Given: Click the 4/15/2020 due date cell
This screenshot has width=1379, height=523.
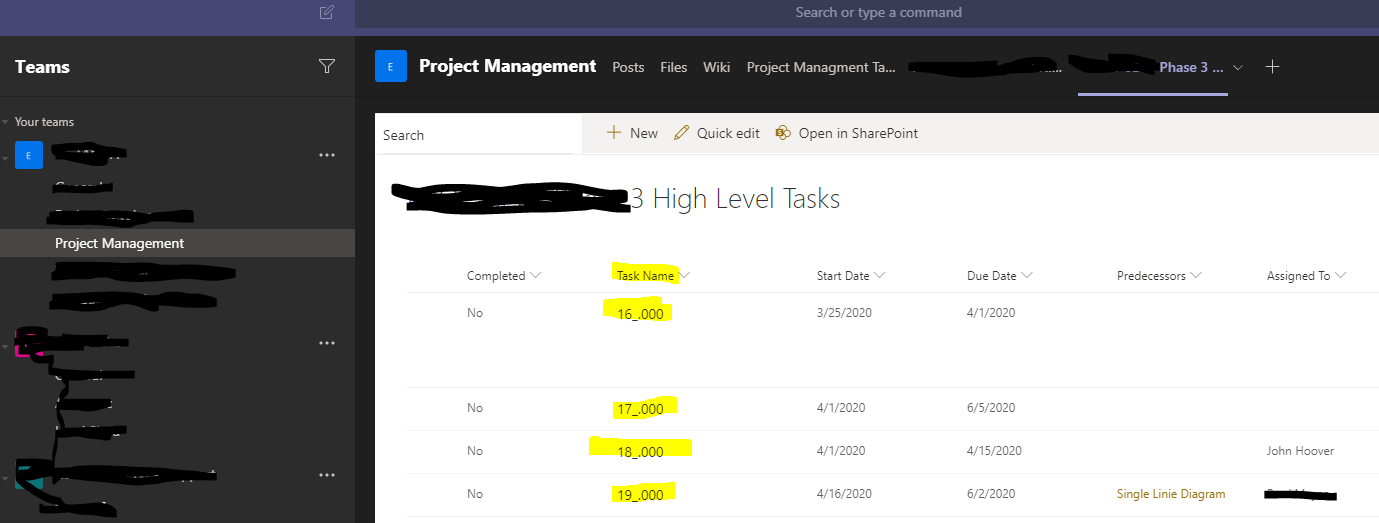Looking at the screenshot, I should pos(995,451).
